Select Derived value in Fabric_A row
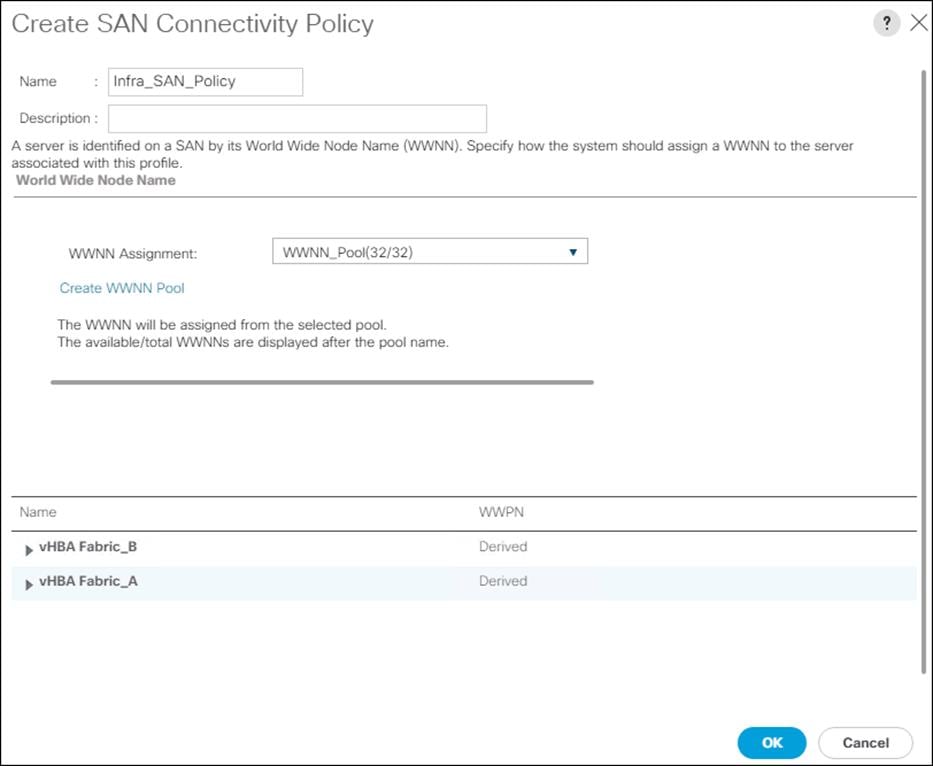 pos(503,581)
